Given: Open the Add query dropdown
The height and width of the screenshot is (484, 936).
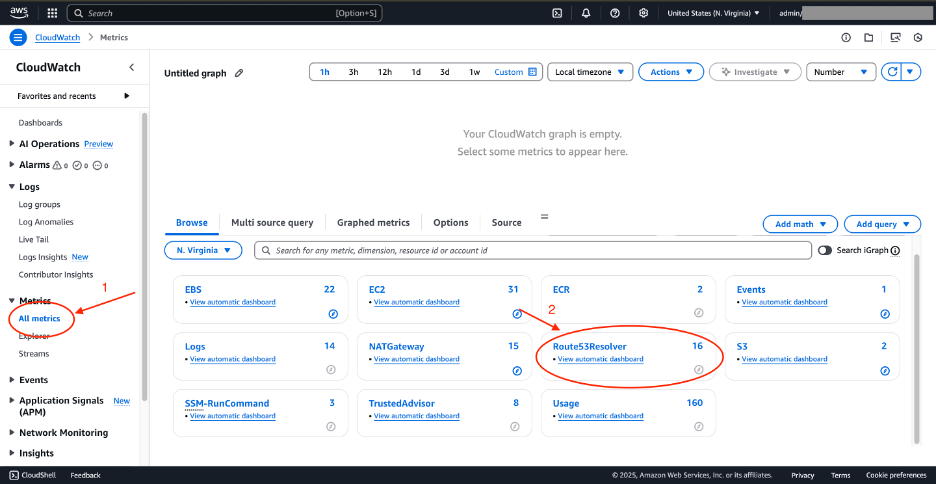Looking at the screenshot, I should pos(882,224).
